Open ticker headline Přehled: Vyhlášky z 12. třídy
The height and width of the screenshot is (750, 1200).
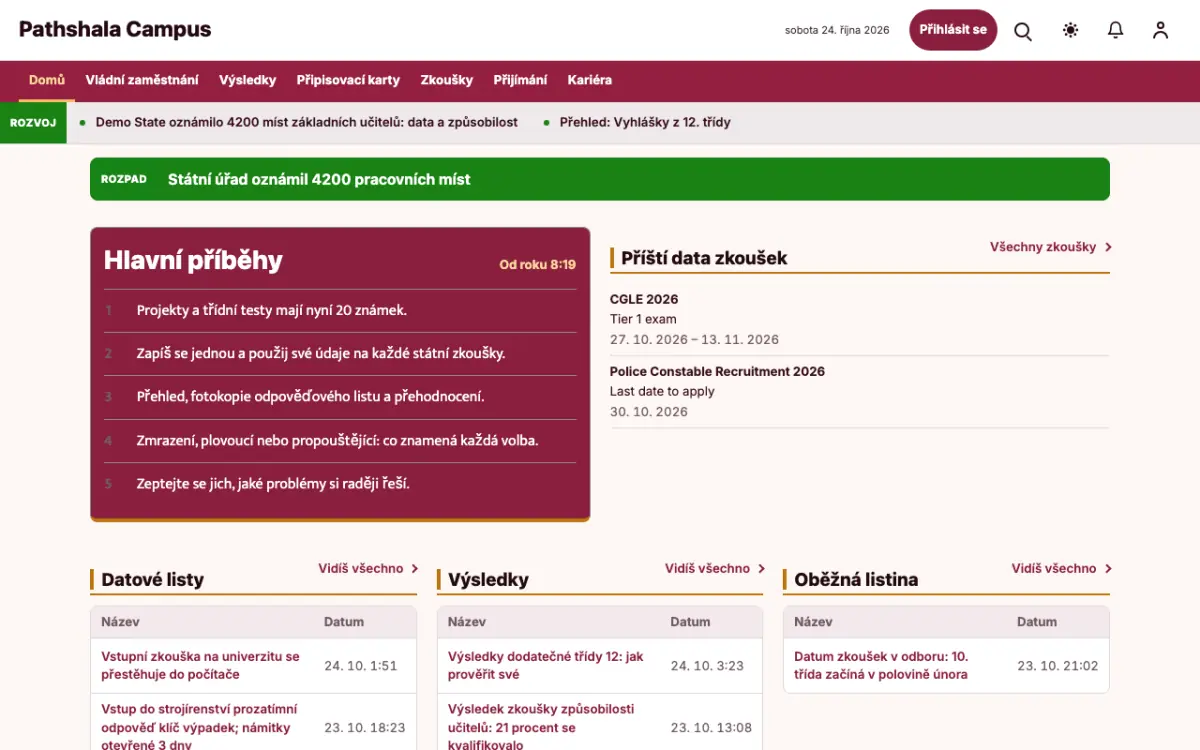click(645, 122)
